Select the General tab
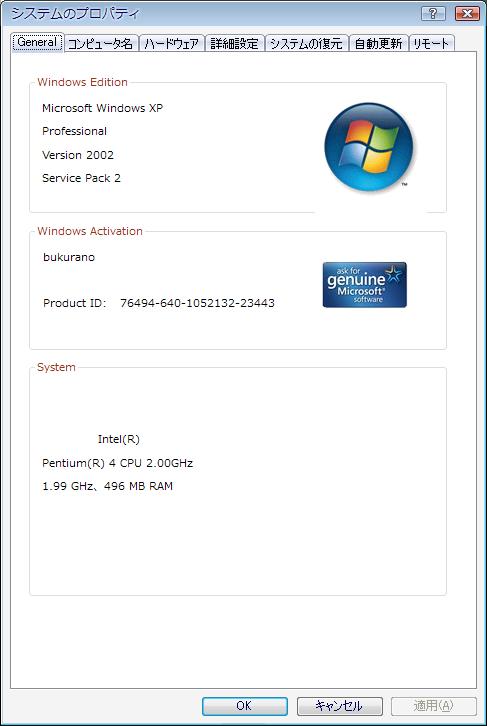487x726 pixels. point(37,43)
